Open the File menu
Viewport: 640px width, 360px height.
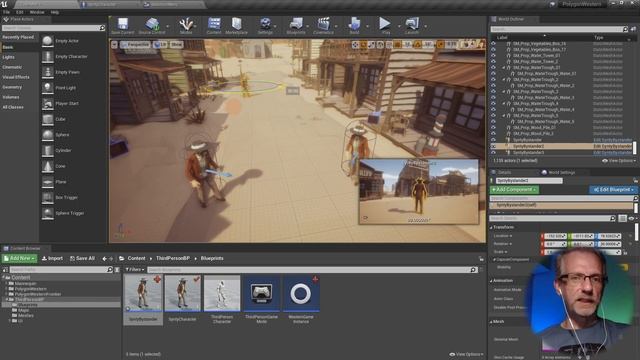click(x=6, y=12)
